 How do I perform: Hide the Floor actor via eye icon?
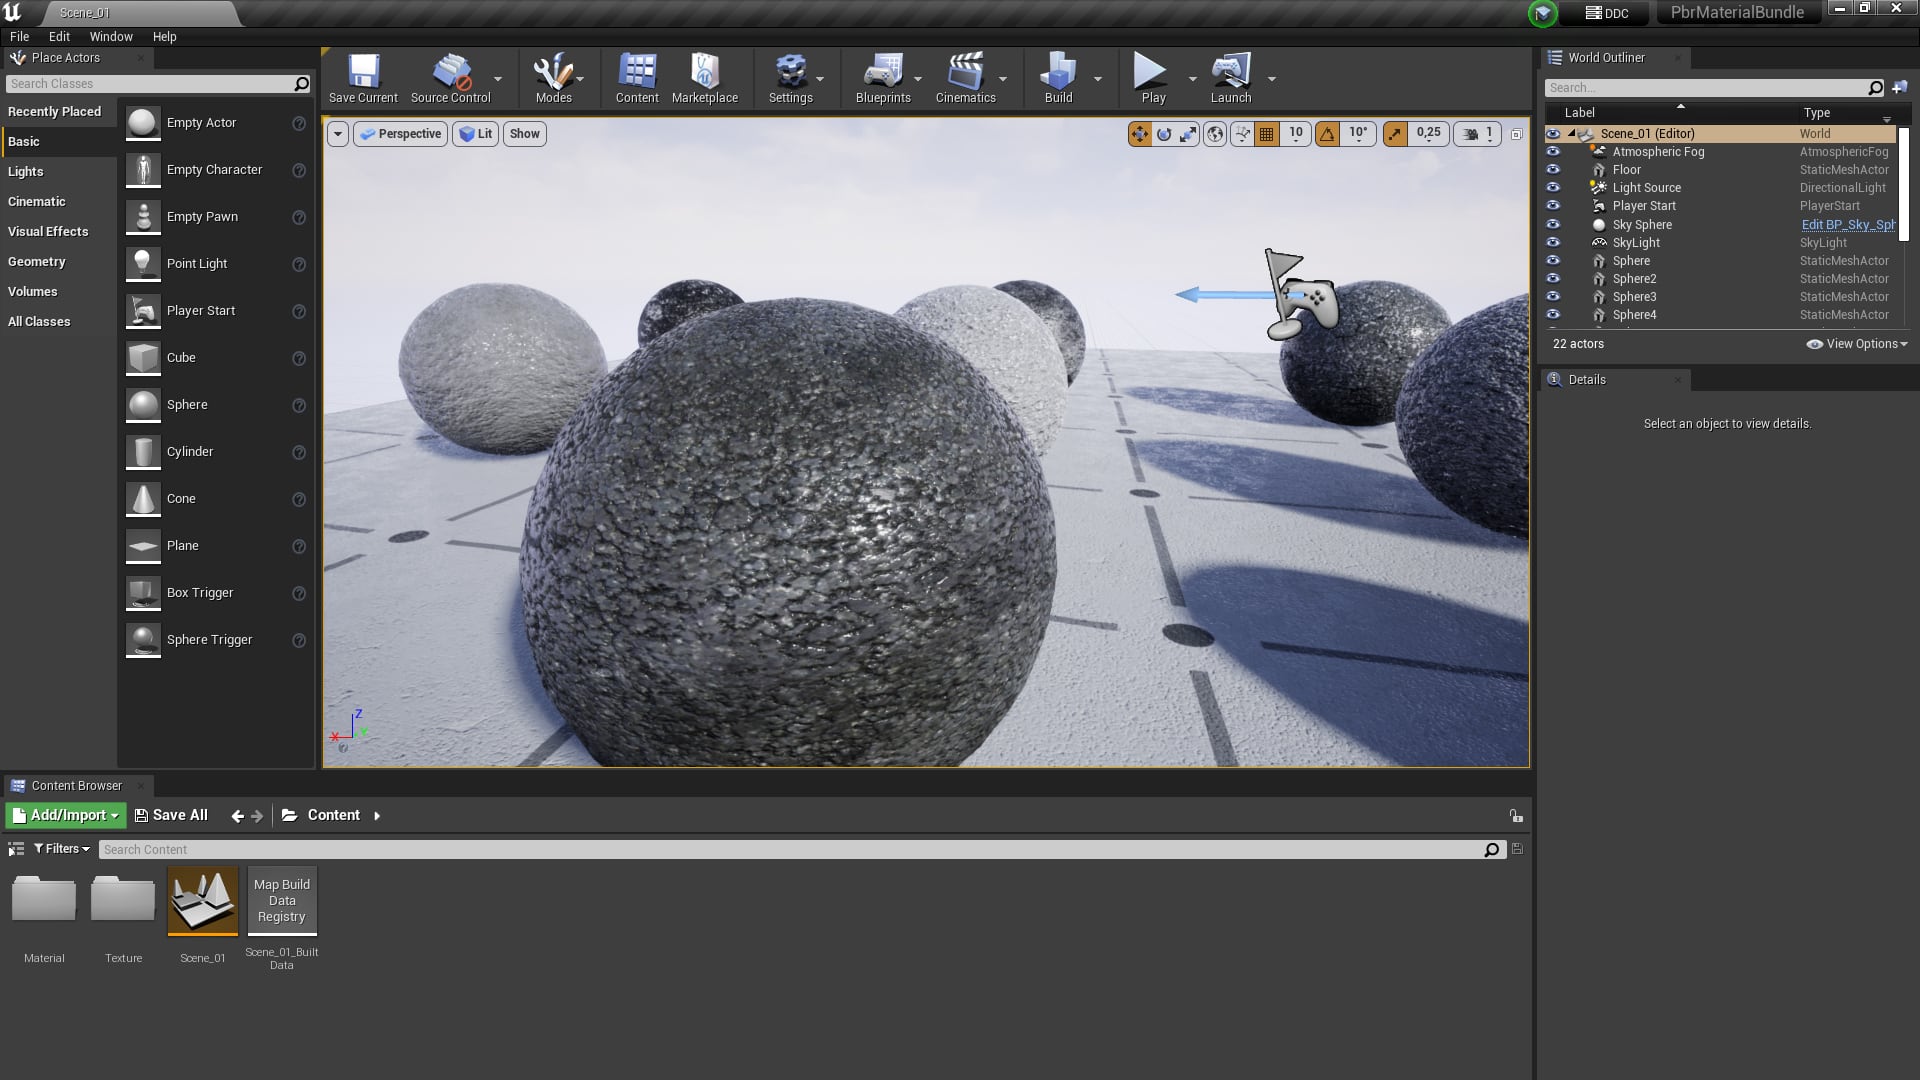point(1553,170)
